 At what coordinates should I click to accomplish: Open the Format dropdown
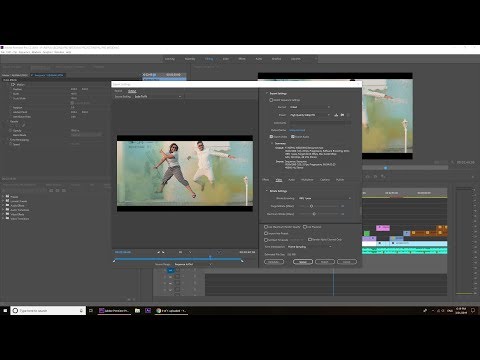click(310, 107)
